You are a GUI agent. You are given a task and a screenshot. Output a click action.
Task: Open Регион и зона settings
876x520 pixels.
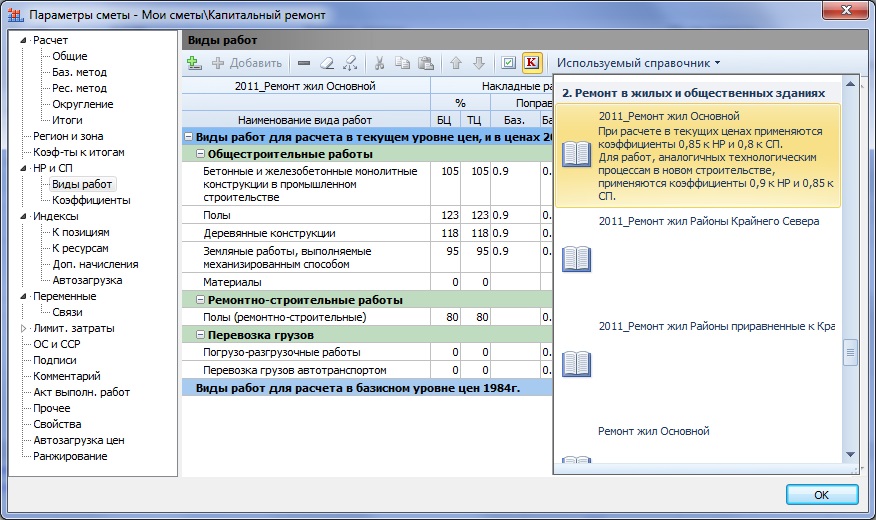point(68,136)
